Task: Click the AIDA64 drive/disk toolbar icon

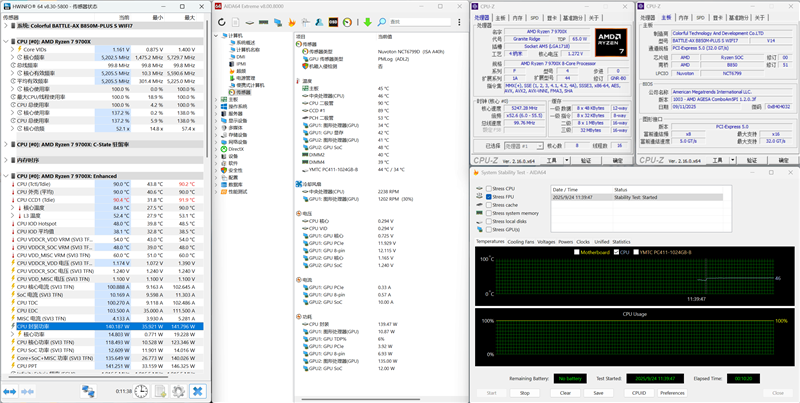Action: (250, 22)
